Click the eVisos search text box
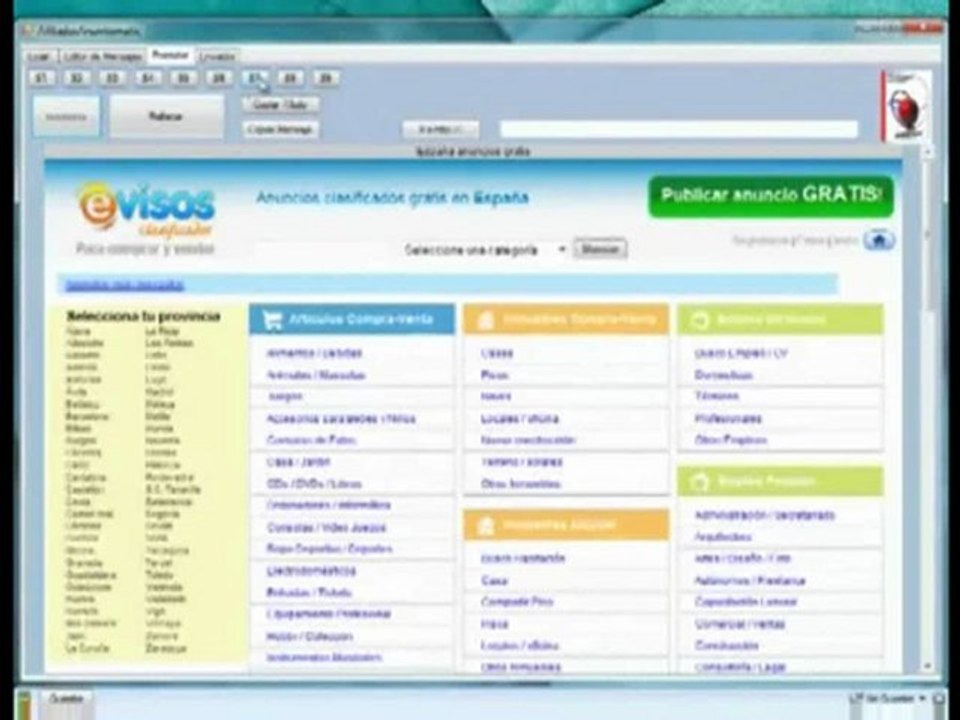Image resolution: width=960 pixels, height=720 pixels. coord(322,250)
